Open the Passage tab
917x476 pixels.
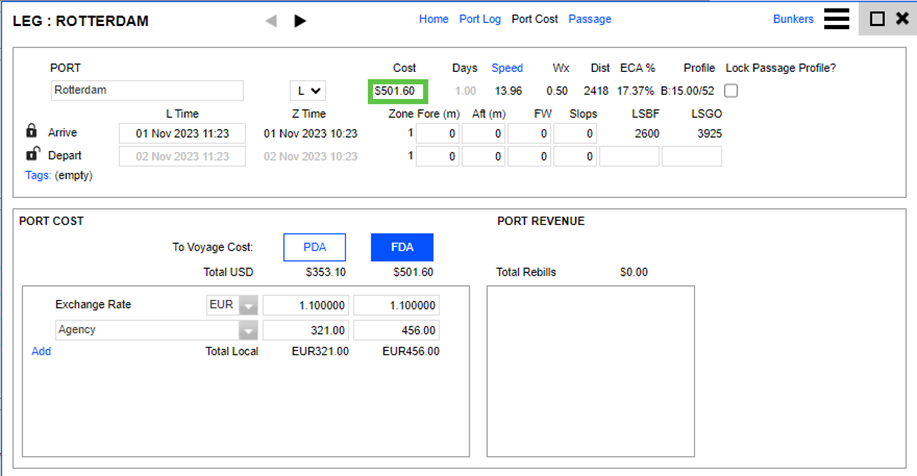(x=589, y=19)
